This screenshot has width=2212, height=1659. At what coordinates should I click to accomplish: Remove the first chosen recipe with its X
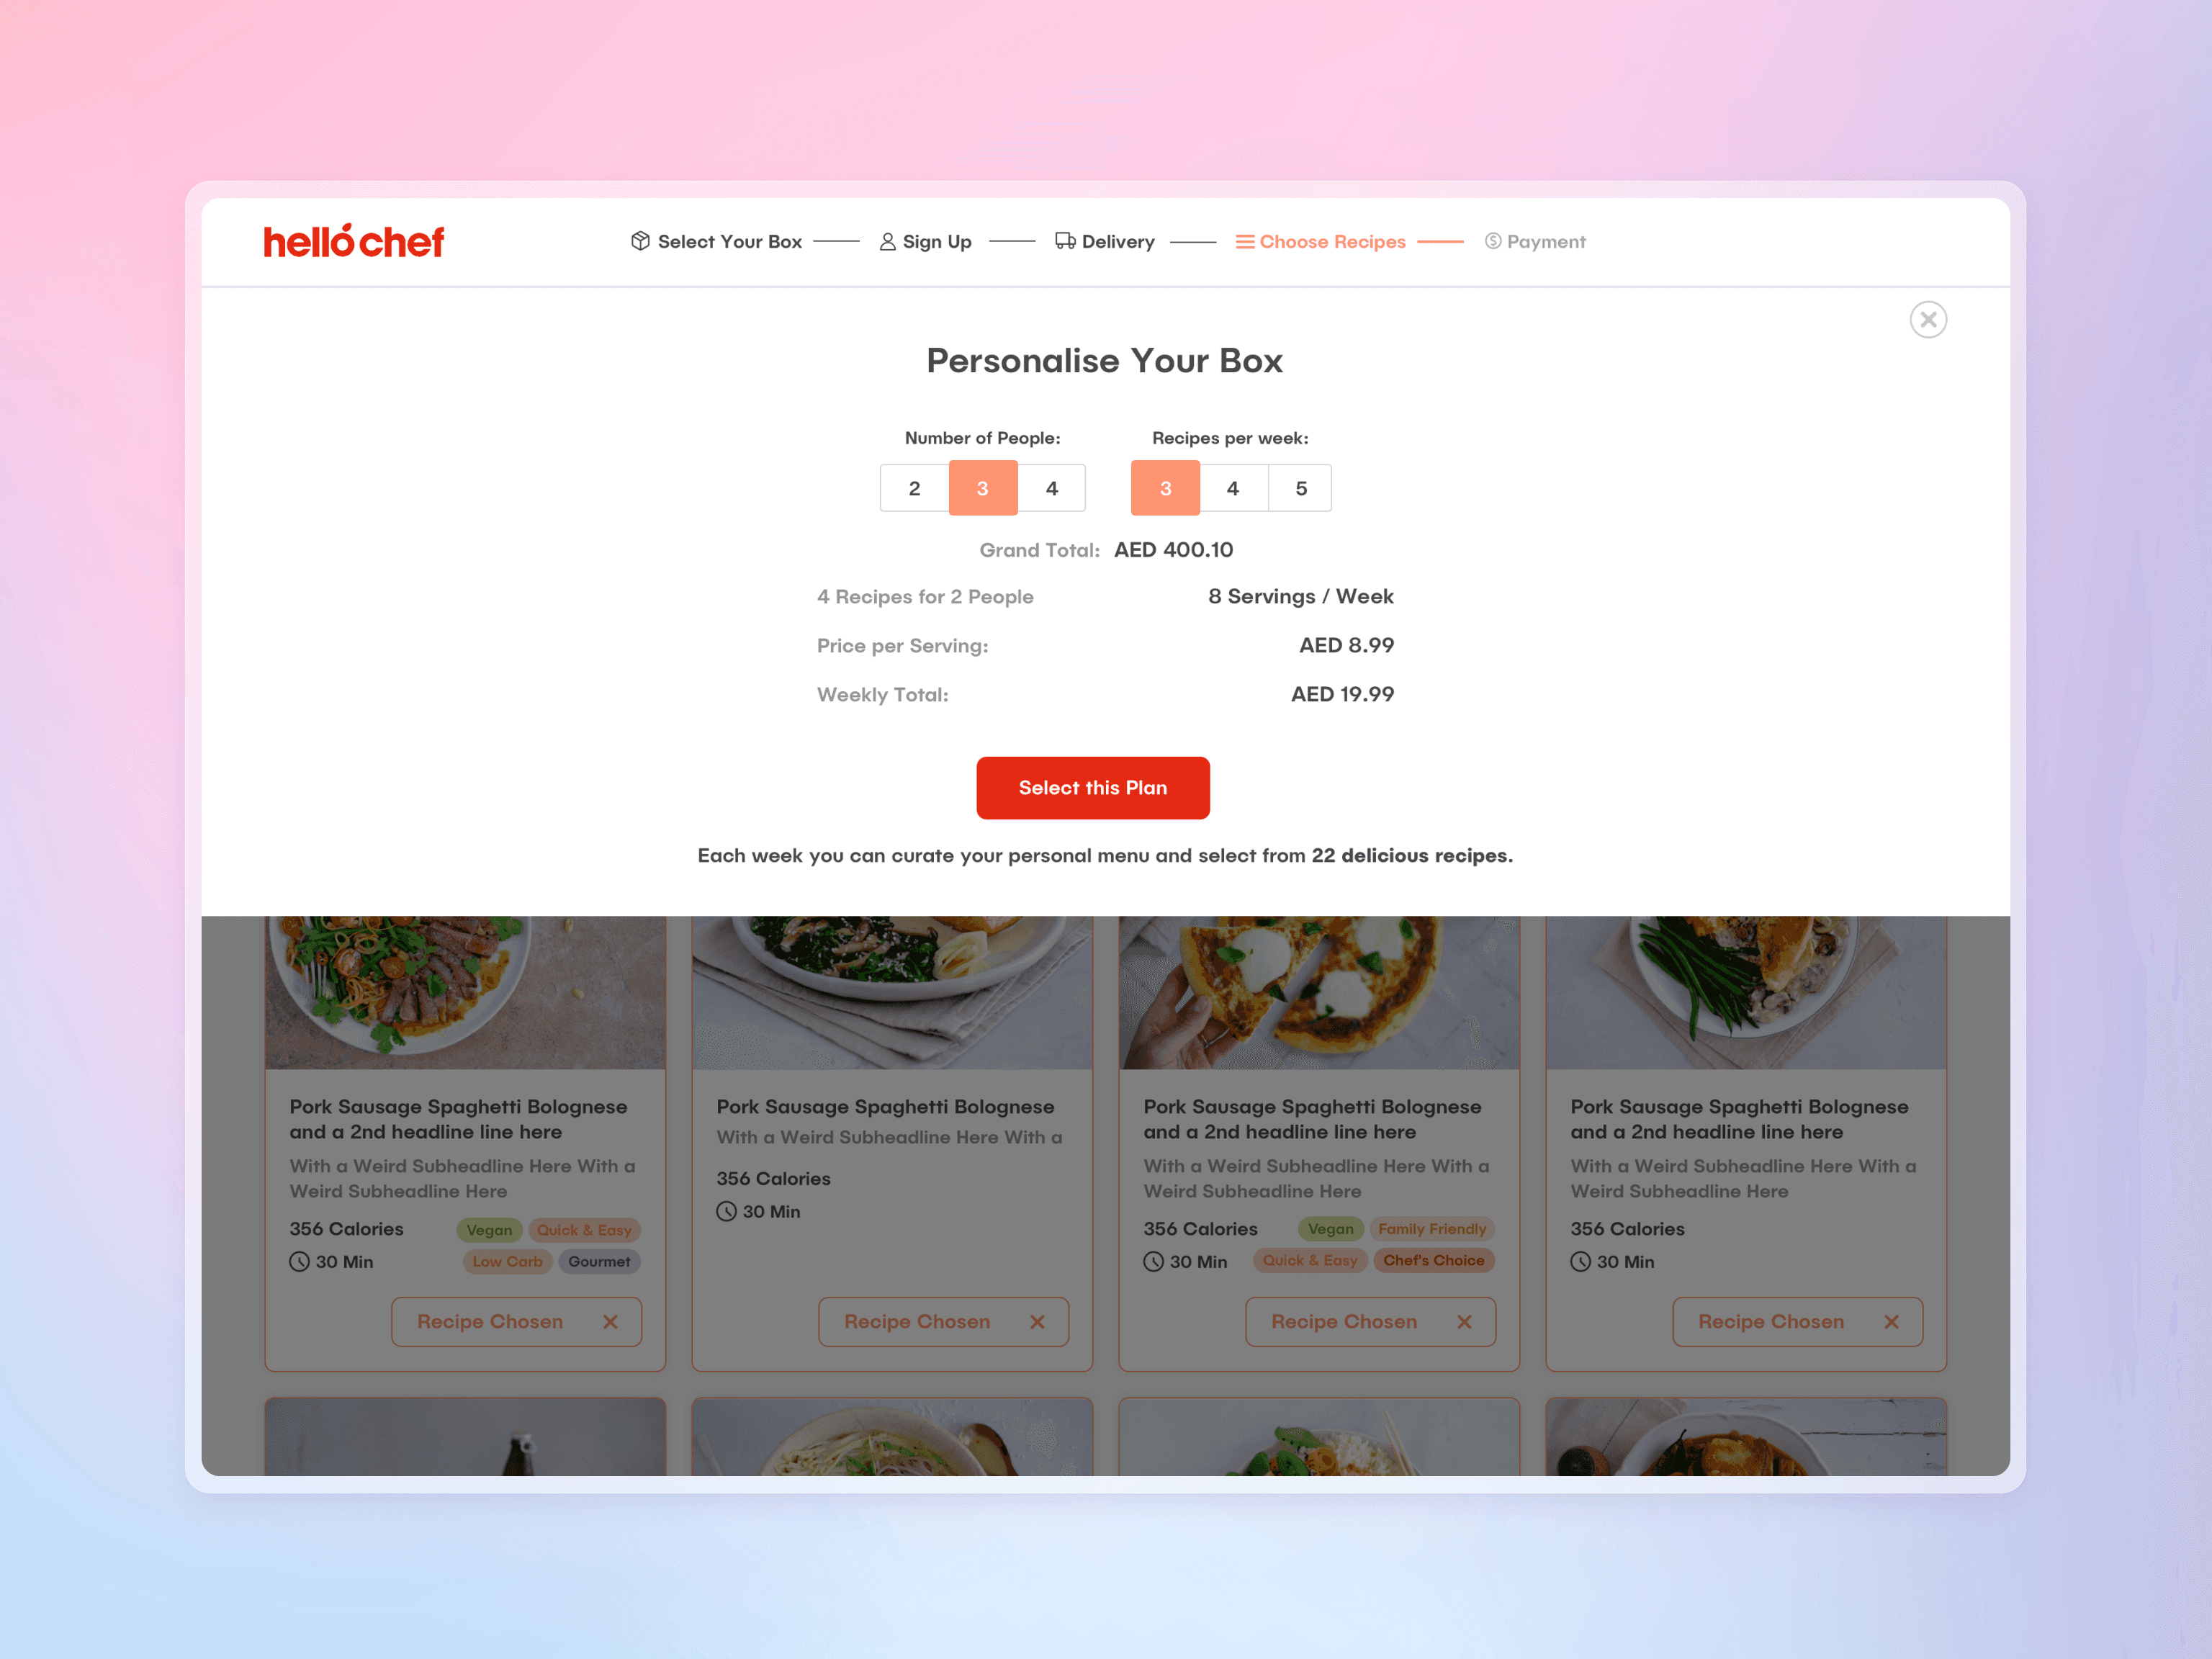click(610, 1322)
